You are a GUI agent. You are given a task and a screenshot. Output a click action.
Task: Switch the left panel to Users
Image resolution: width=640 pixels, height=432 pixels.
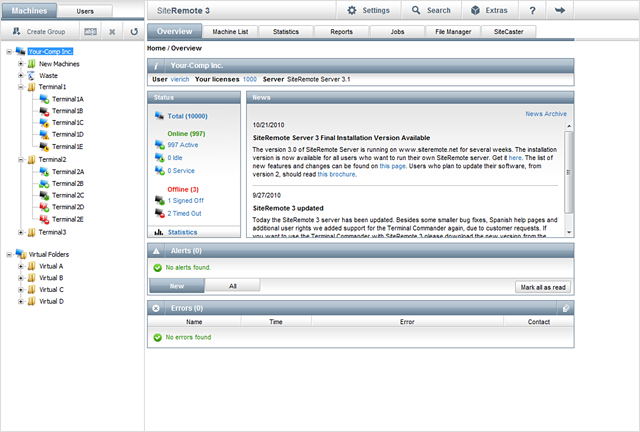pos(86,10)
